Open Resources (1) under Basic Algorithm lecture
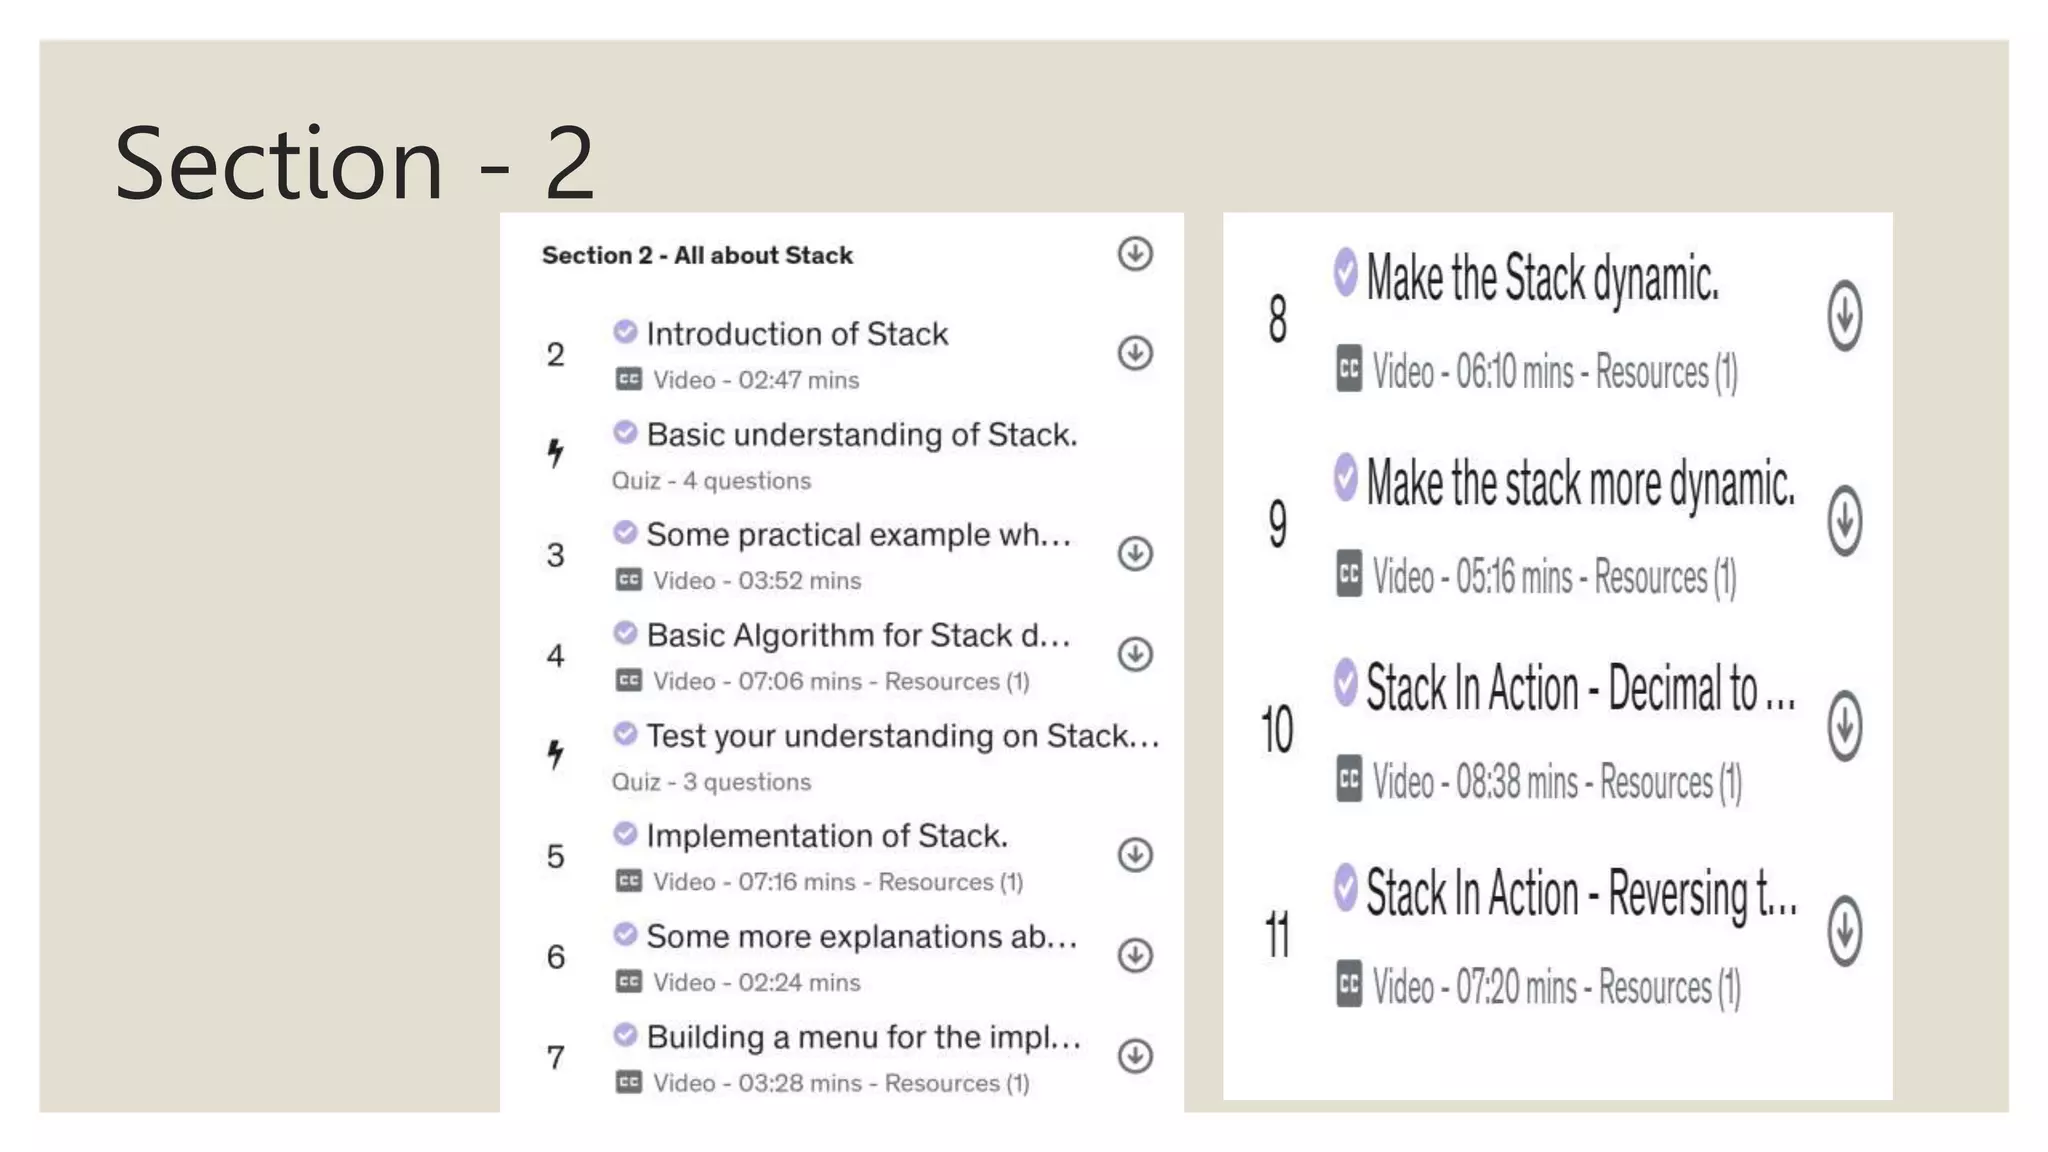2048x1152 pixels. (x=957, y=682)
